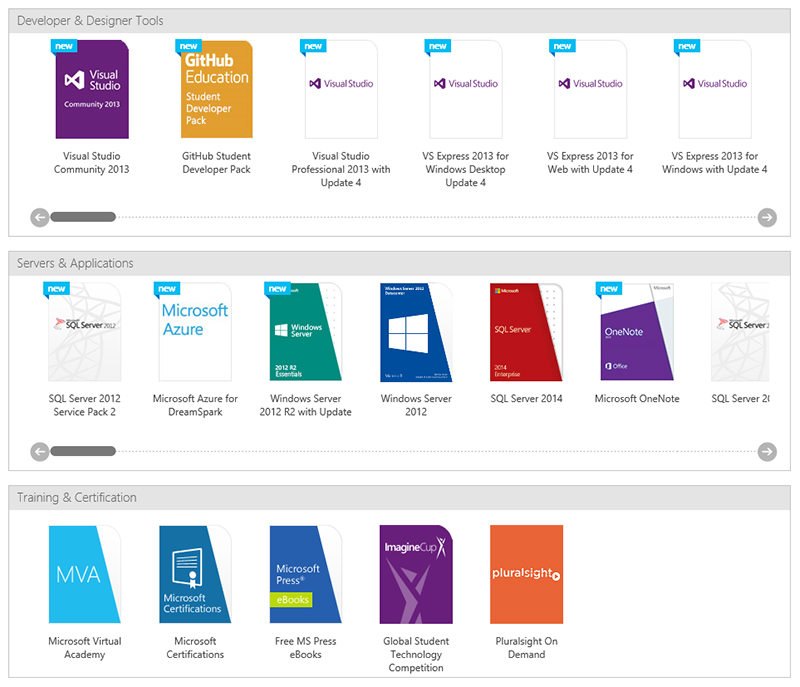Viewport: 800px width, 687px height.
Task: Choose the Windows Server 2012 R2 Essentials box
Action: [x=305, y=332]
